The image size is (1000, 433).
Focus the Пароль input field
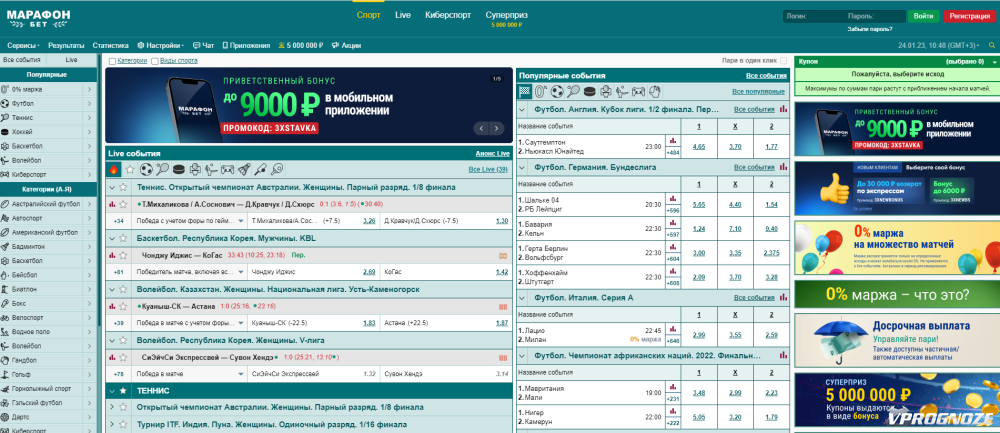click(x=875, y=17)
